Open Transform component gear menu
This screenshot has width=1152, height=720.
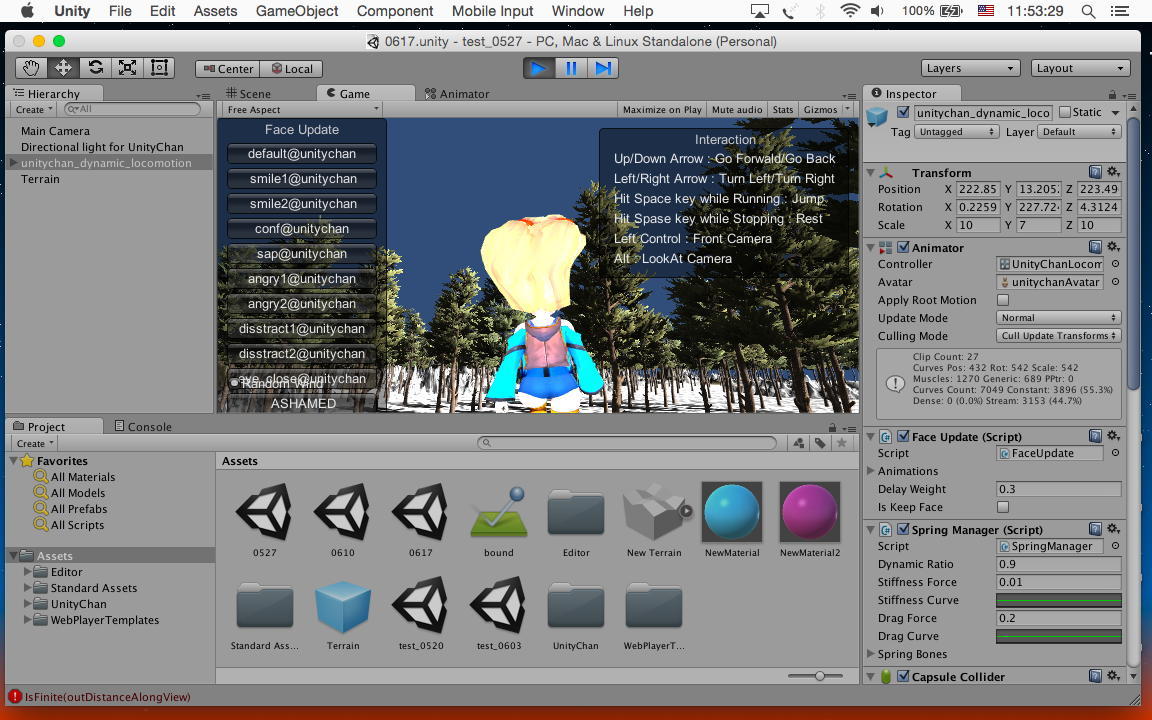point(1113,172)
